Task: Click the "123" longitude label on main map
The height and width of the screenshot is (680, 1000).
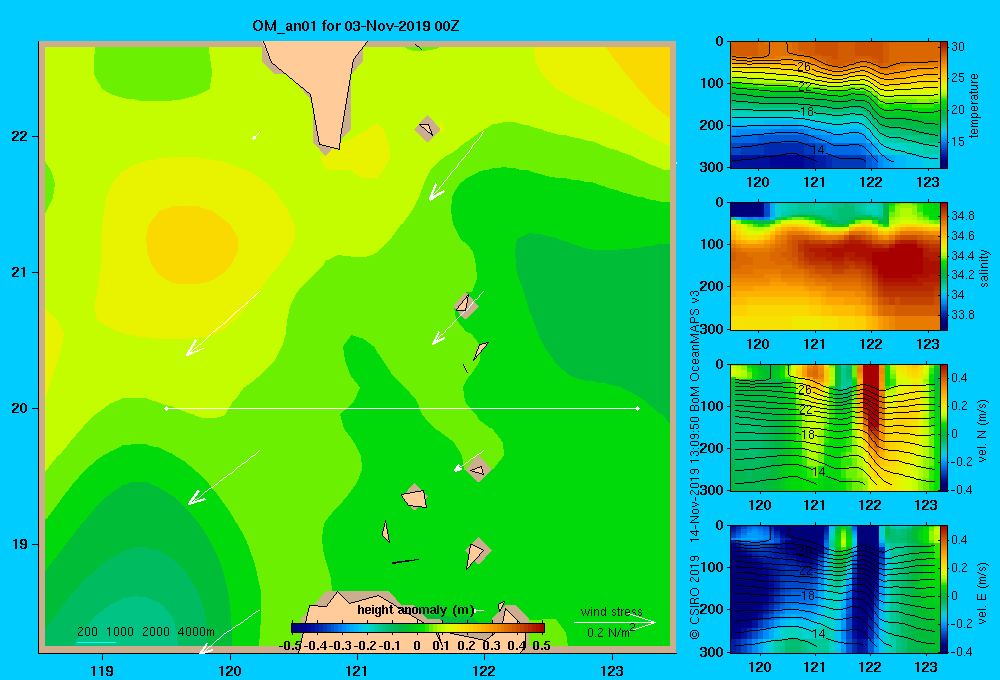Action: tap(612, 670)
